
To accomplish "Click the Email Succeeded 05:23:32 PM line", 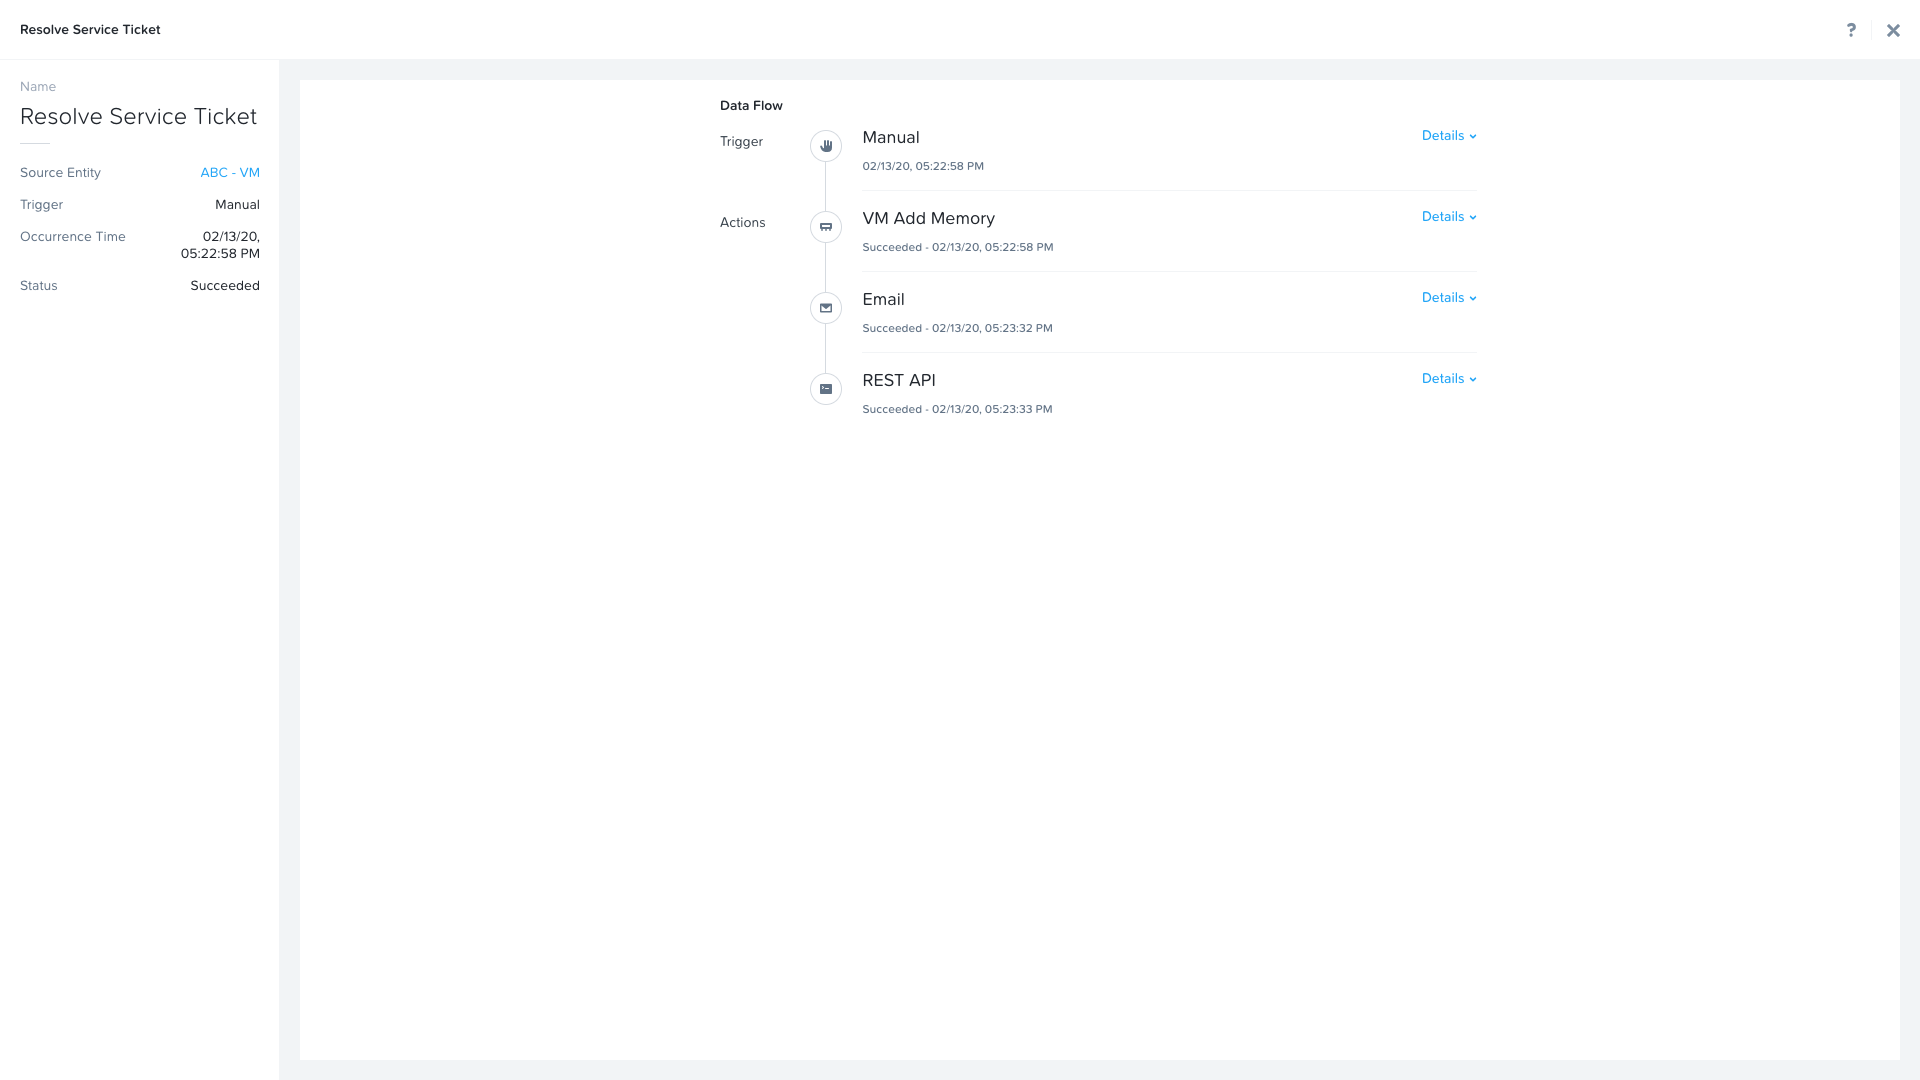I will coord(957,328).
